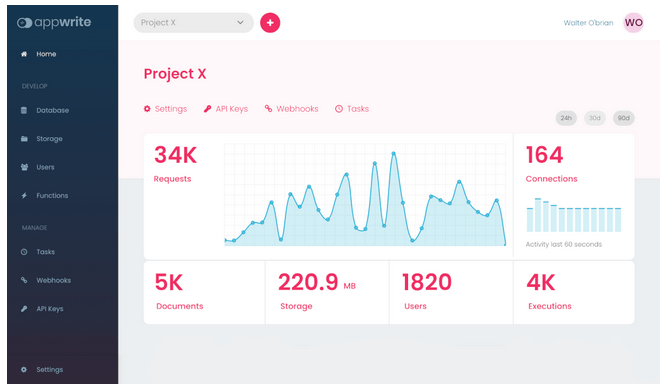Image resolution: width=666 pixels, height=389 pixels.
Task: Click the 1820 Users card
Action: point(451,293)
